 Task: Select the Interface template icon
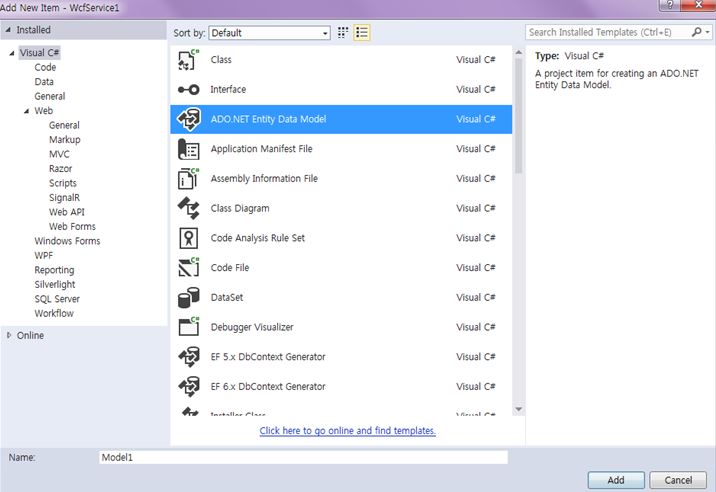tap(189, 90)
